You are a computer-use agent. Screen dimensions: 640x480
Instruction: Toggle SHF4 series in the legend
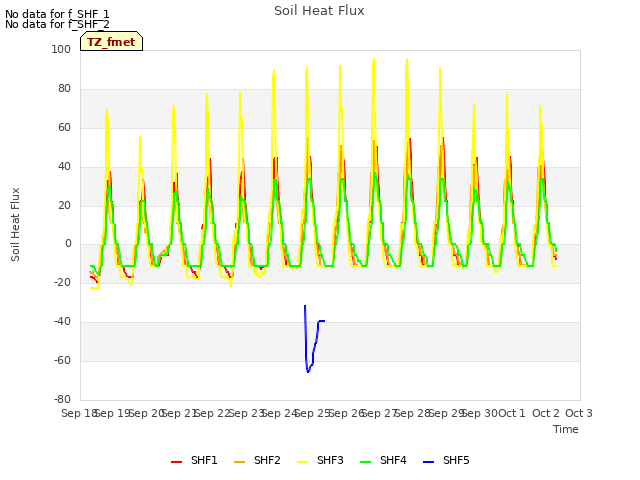click(x=384, y=460)
